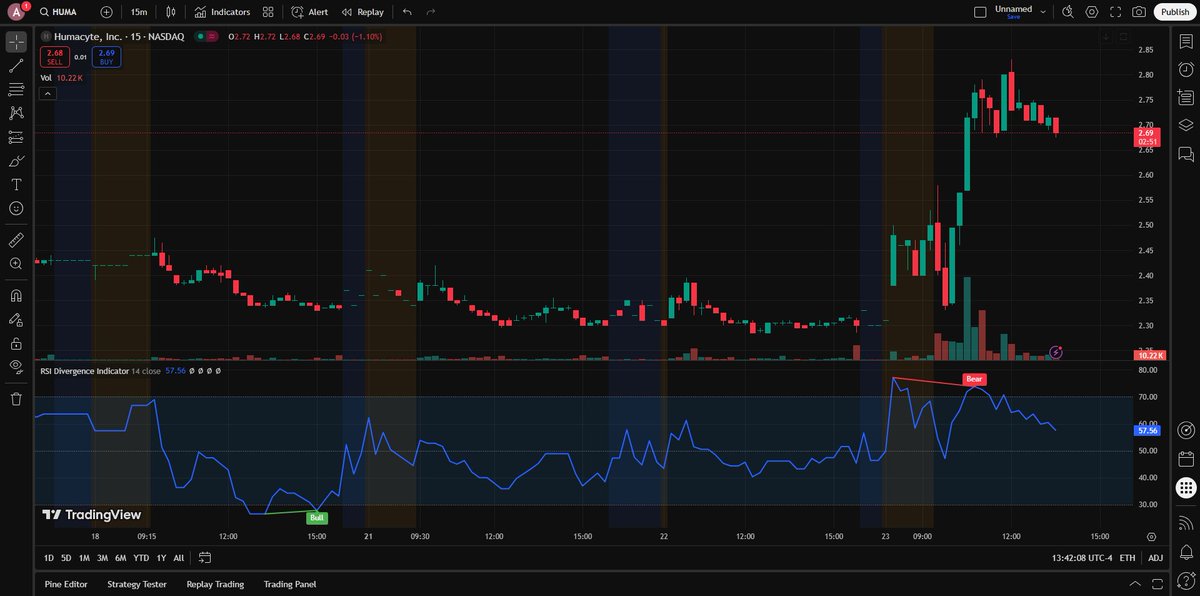
Task: Select the ruler measure tool
Action: click(16, 240)
